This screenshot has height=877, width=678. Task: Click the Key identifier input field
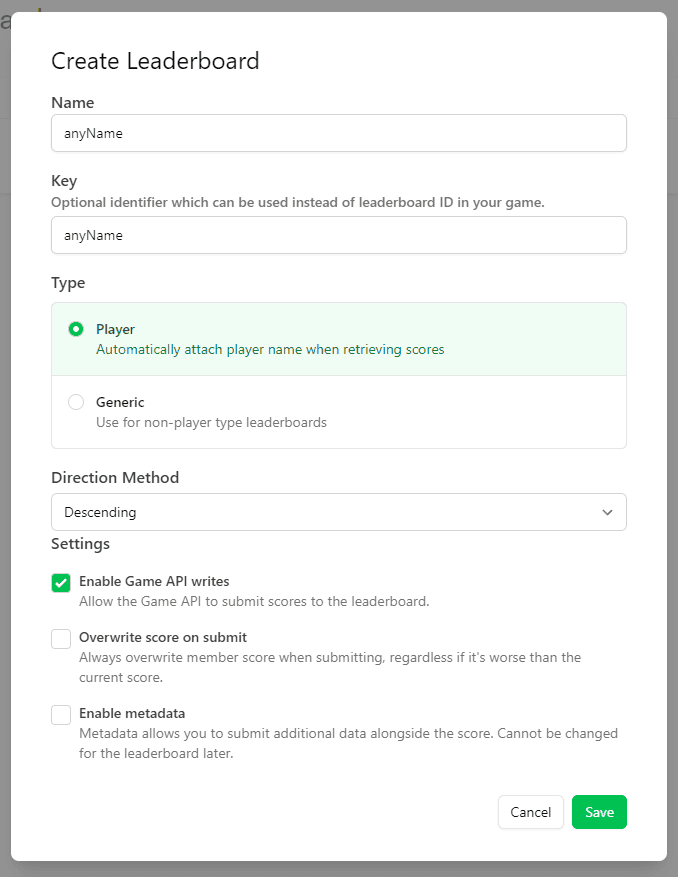[x=338, y=235]
